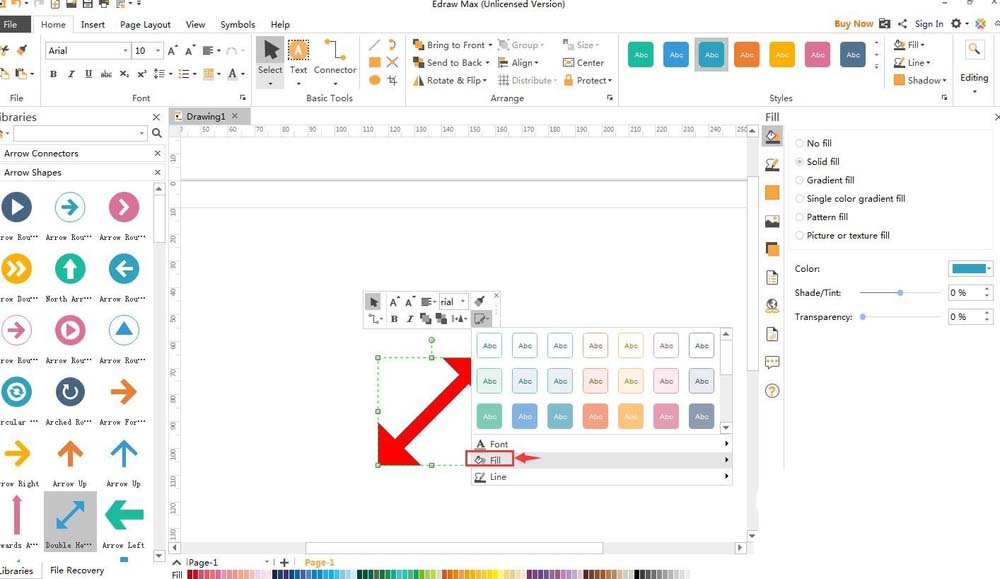Choose the Arrow Left library shape
This screenshot has height=579, width=1000.
coord(124,517)
